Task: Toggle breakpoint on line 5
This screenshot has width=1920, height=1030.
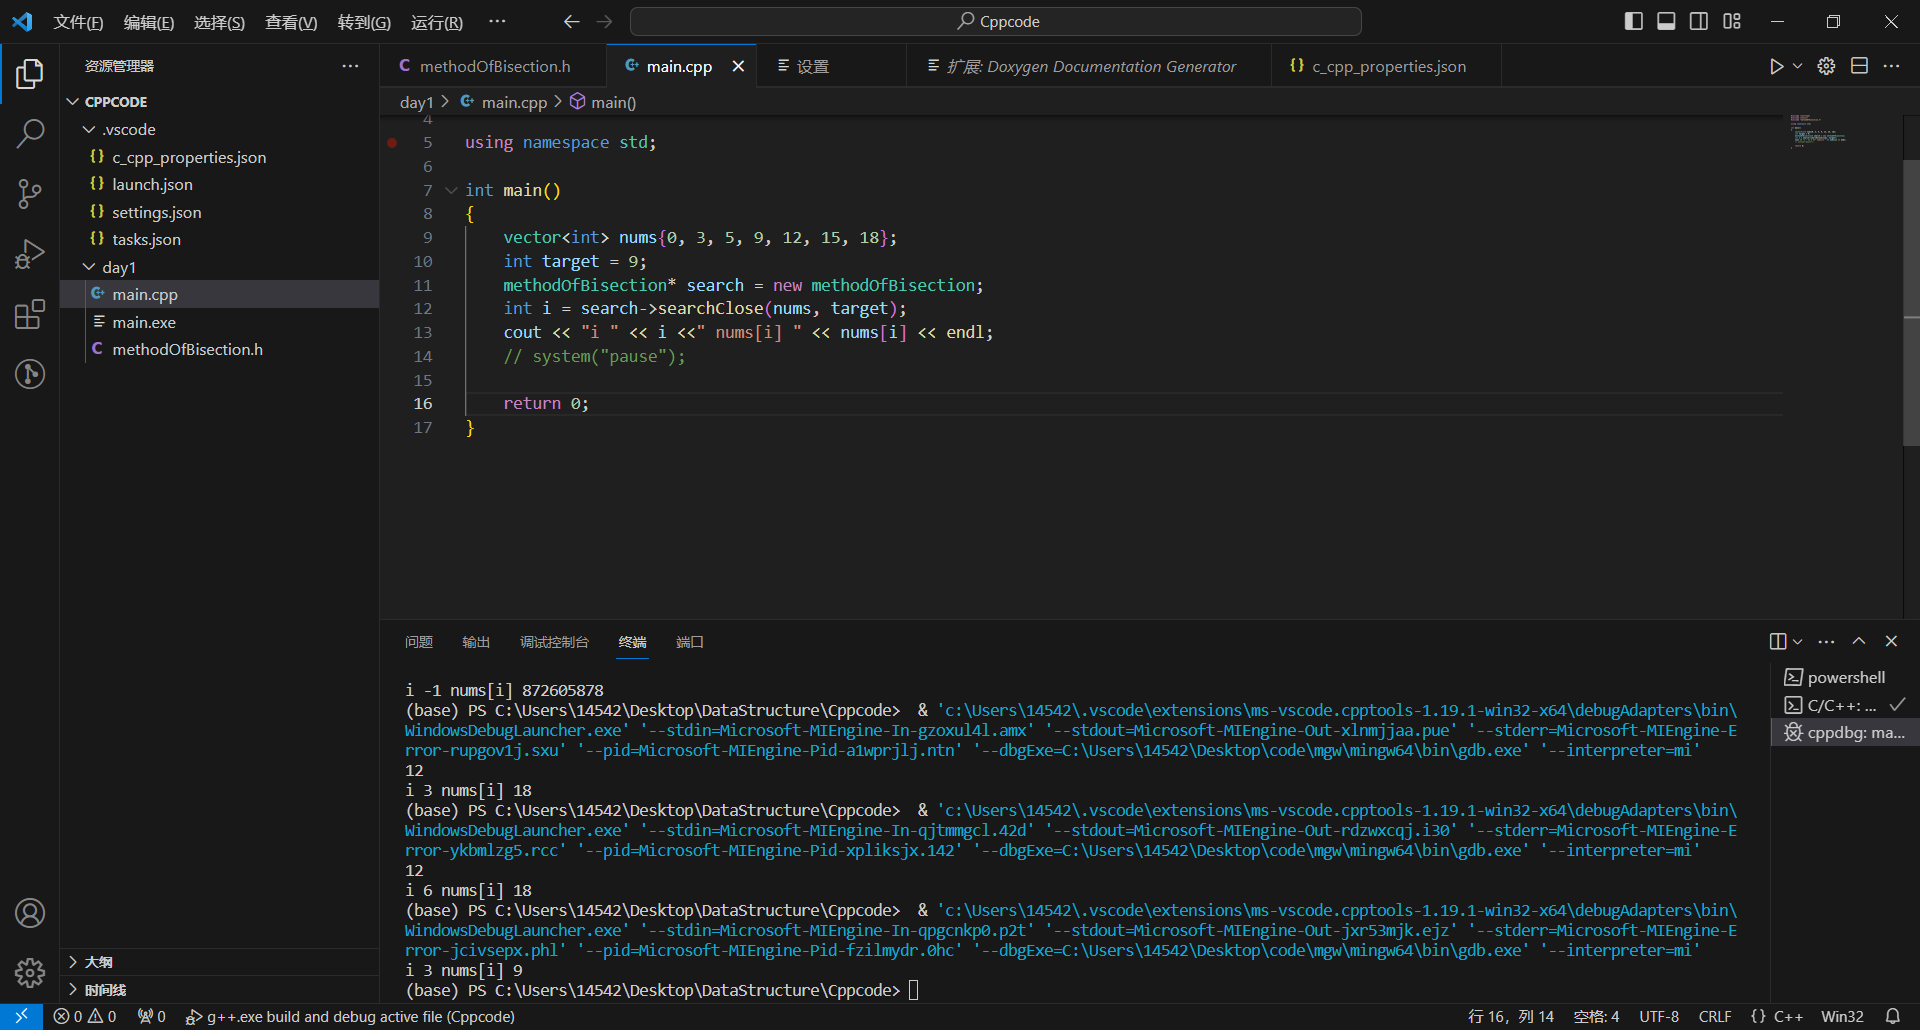Action: [x=392, y=143]
